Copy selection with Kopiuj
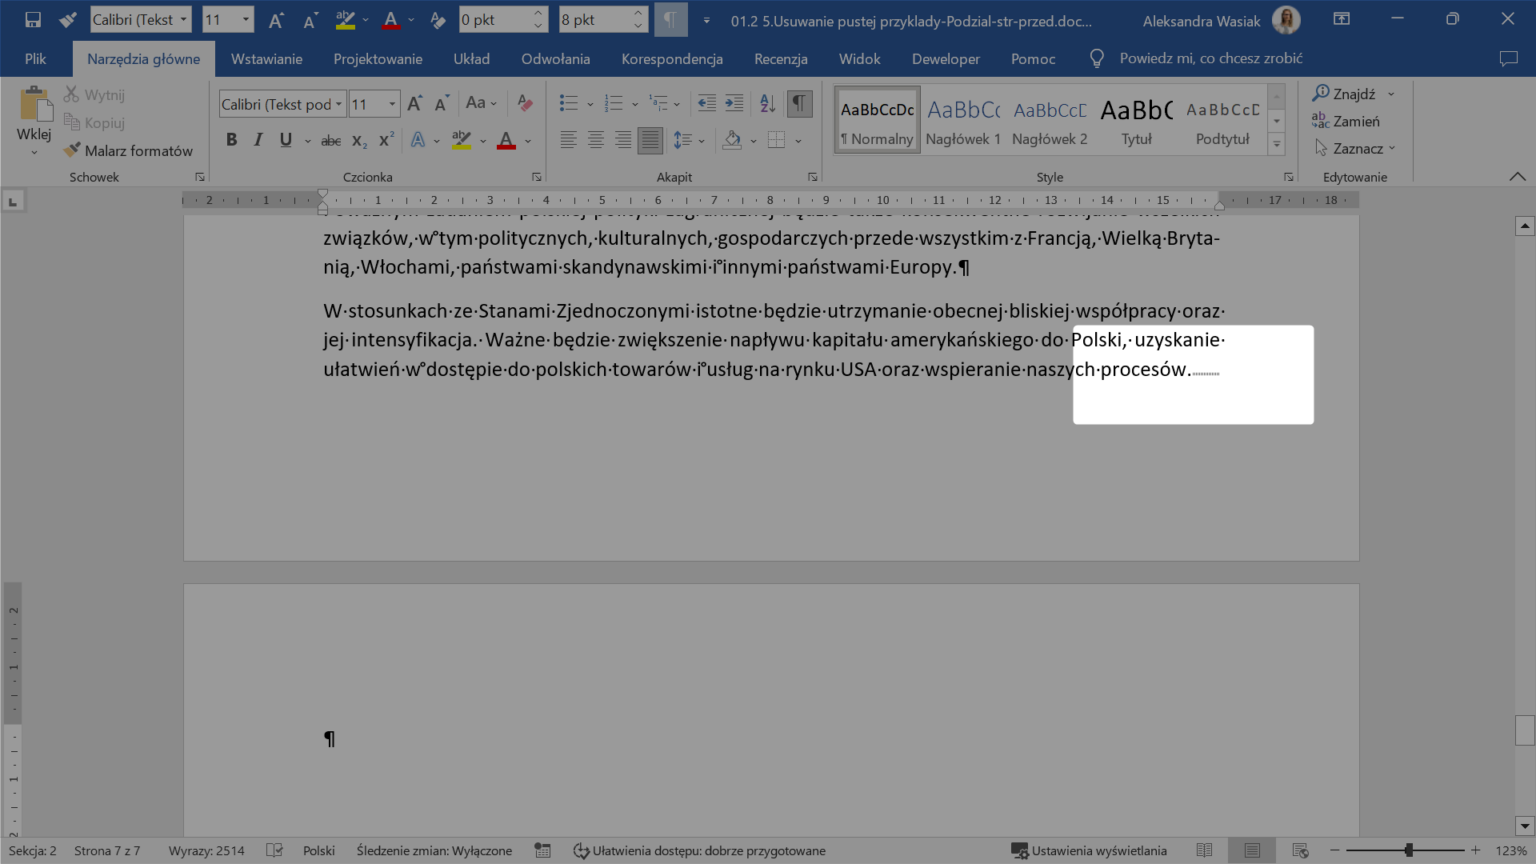 pos(94,122)
